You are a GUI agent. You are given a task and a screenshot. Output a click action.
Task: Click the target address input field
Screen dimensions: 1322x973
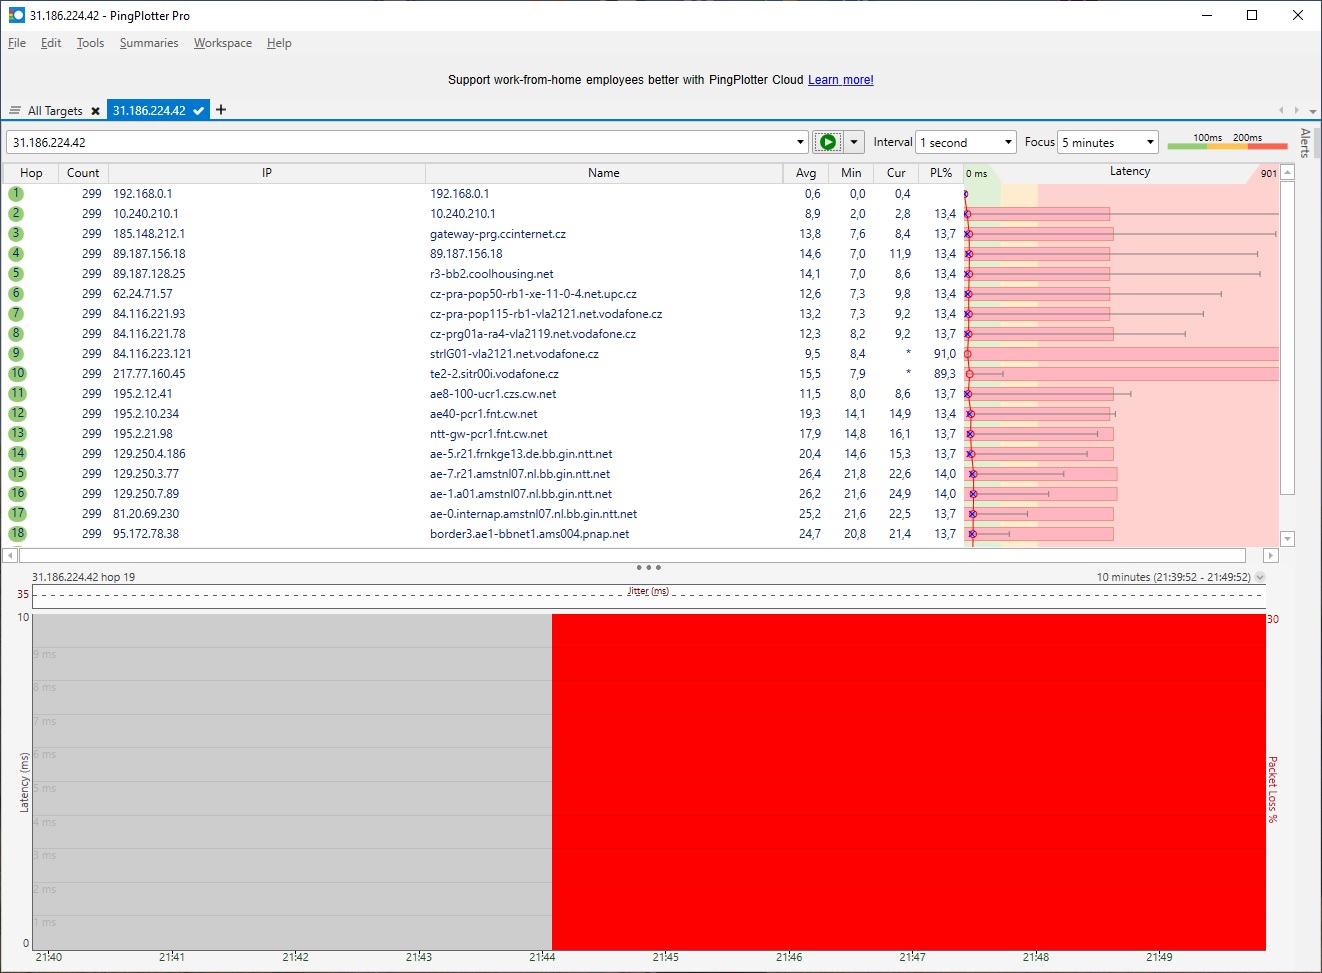400,143
